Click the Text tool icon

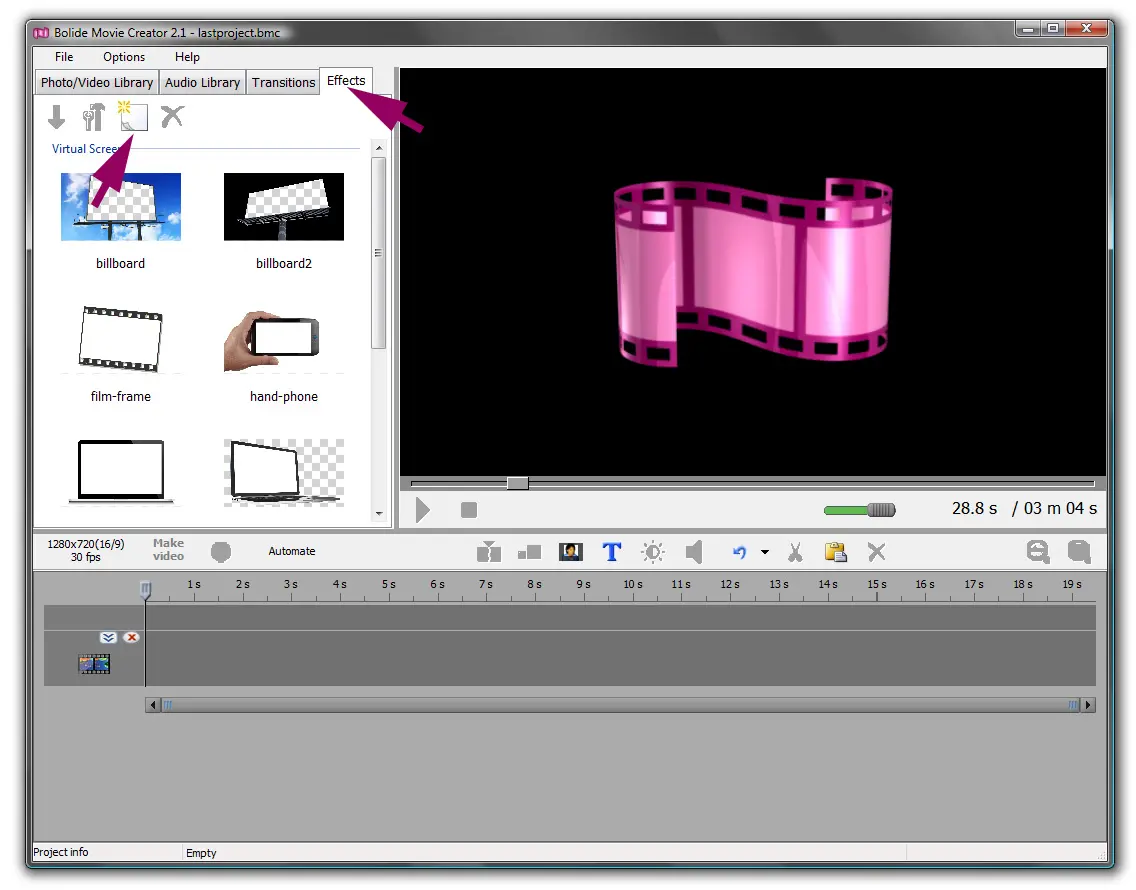point(612,552)
